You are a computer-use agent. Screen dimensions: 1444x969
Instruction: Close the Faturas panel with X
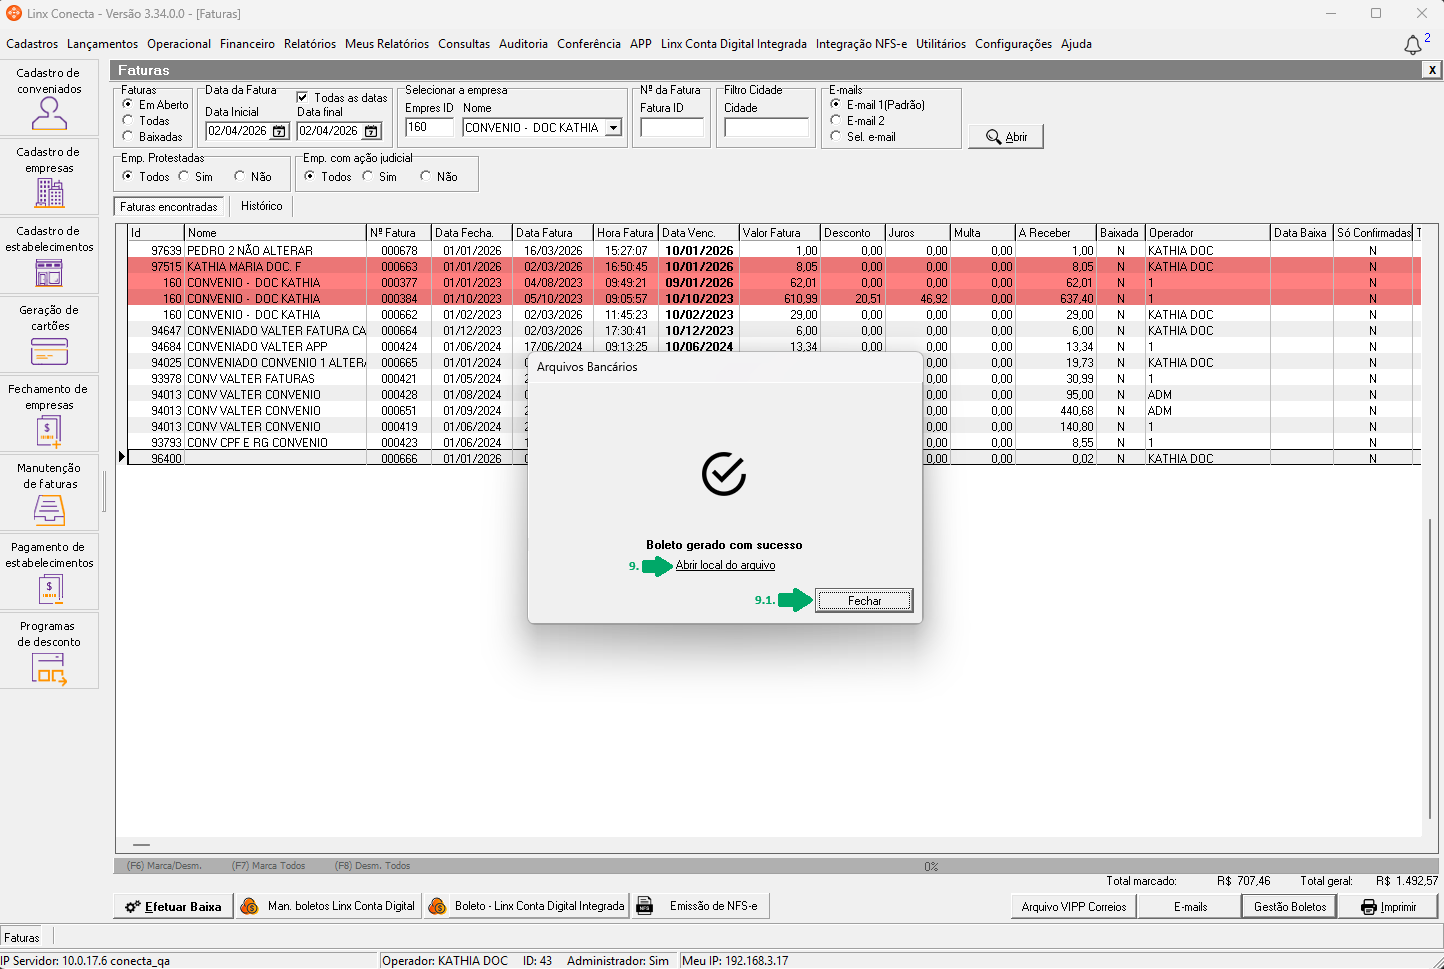pyautogui.click(x=1432, y=70)
